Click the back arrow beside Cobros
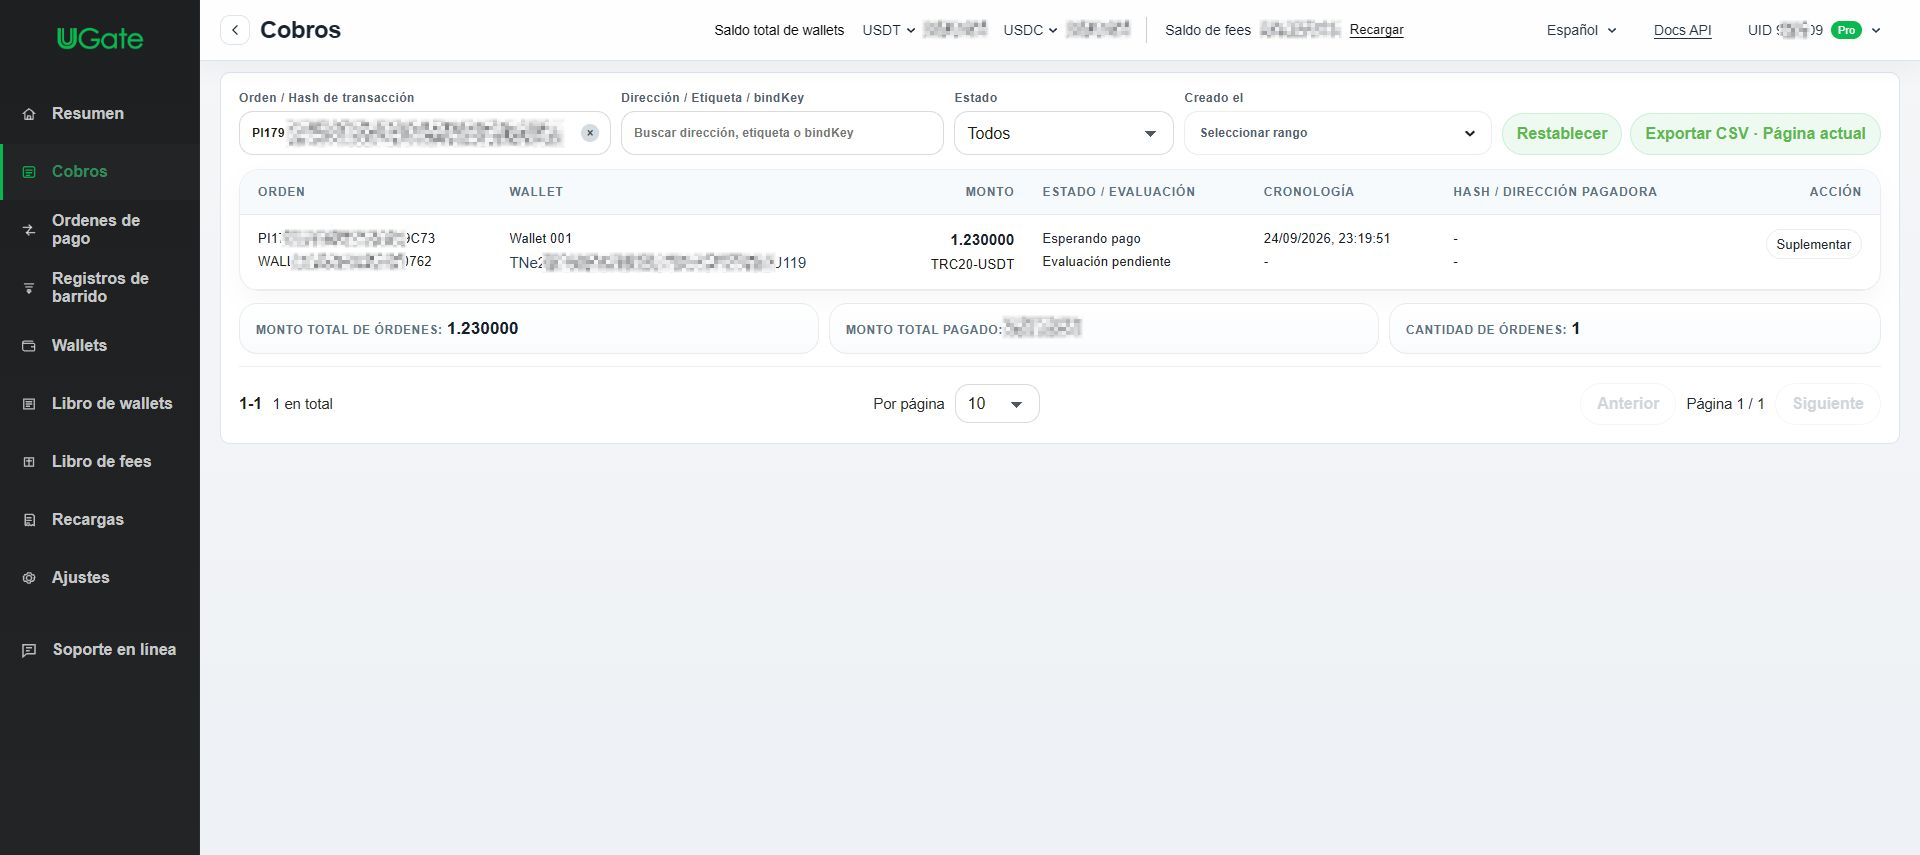 tap(235, 30)
